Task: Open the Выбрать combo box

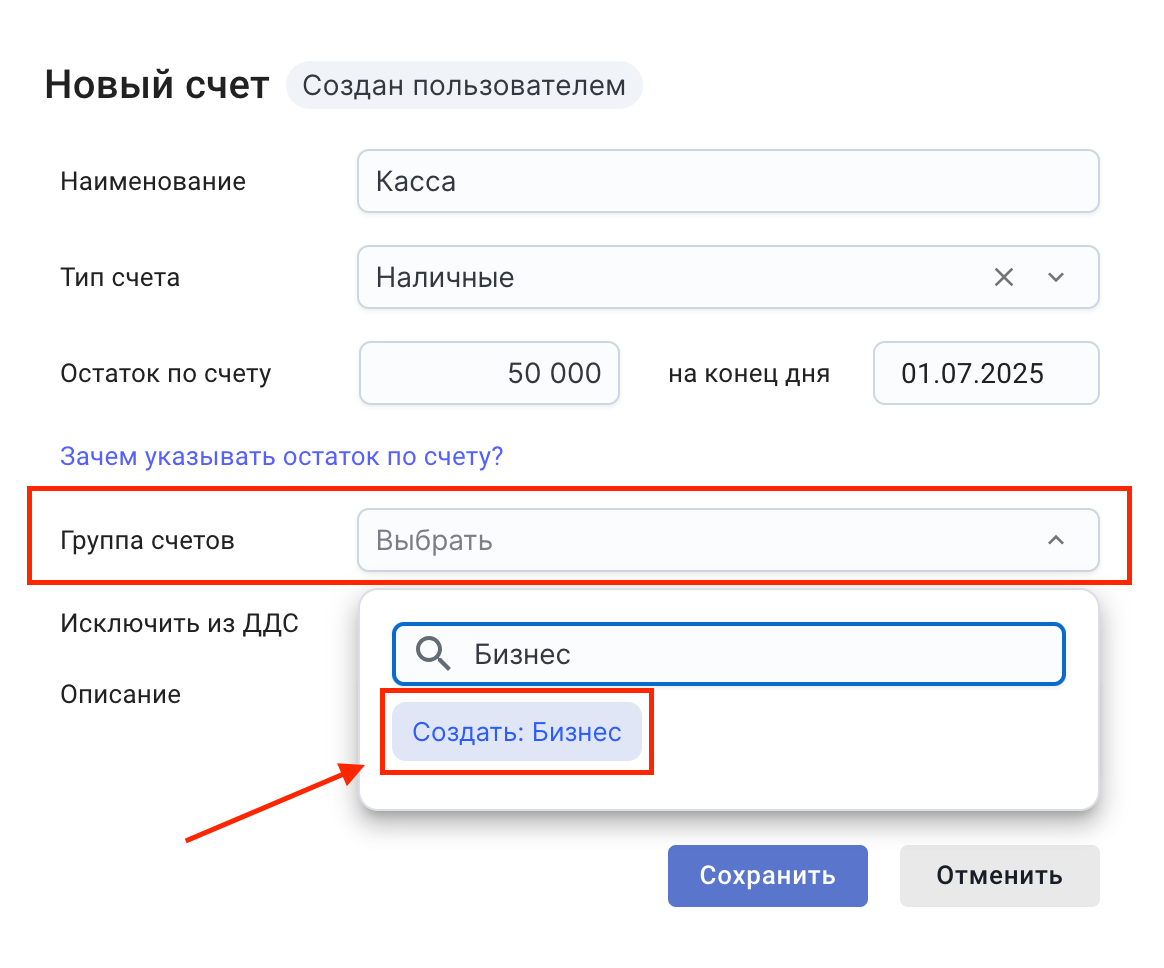Action: (x=700, y=541)
